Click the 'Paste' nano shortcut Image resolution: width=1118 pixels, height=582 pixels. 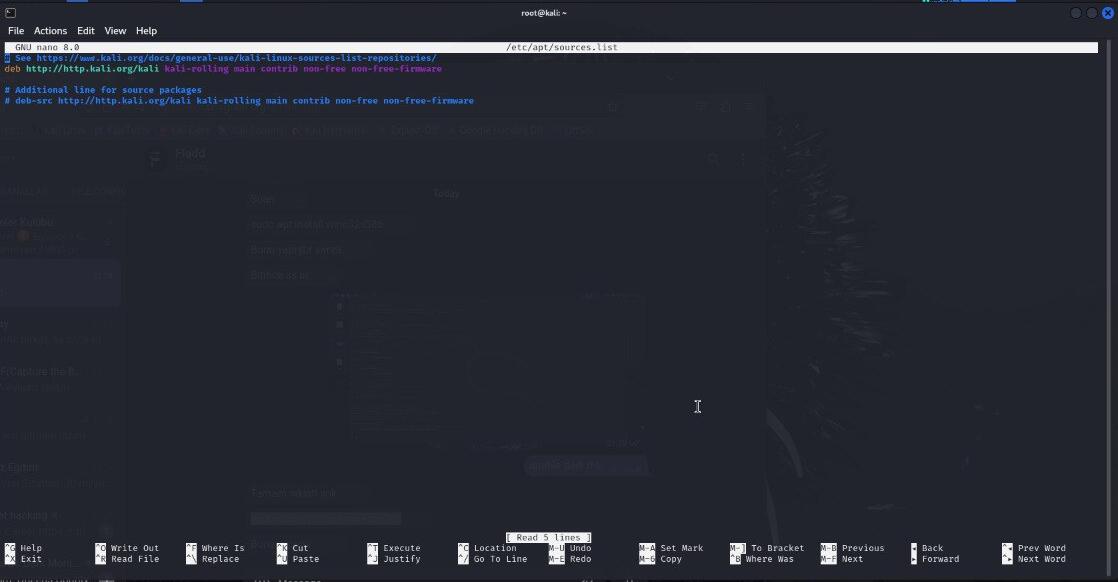click(x=306, y=558)
